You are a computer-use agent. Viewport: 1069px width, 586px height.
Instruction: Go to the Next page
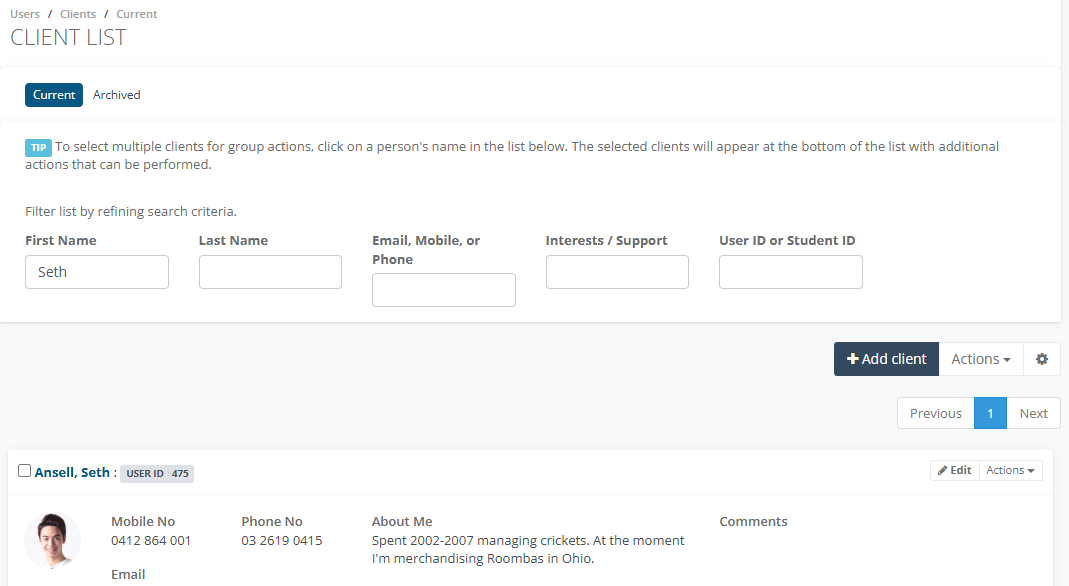tap(1033, 413)
